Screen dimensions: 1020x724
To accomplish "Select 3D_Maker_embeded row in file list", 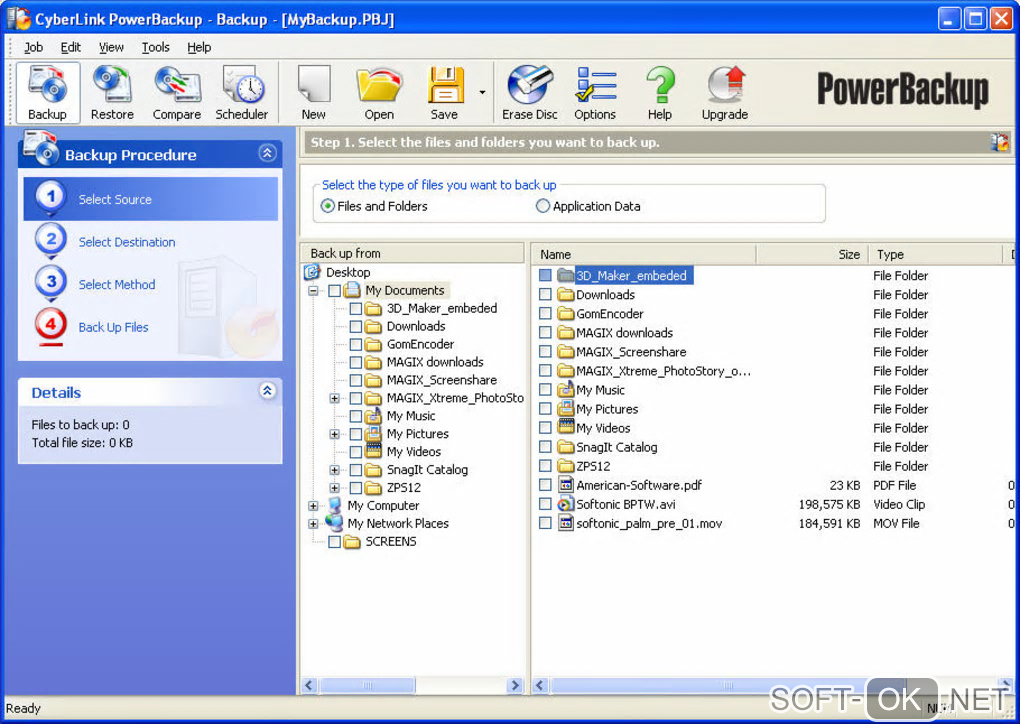I will tap(631, 275).
